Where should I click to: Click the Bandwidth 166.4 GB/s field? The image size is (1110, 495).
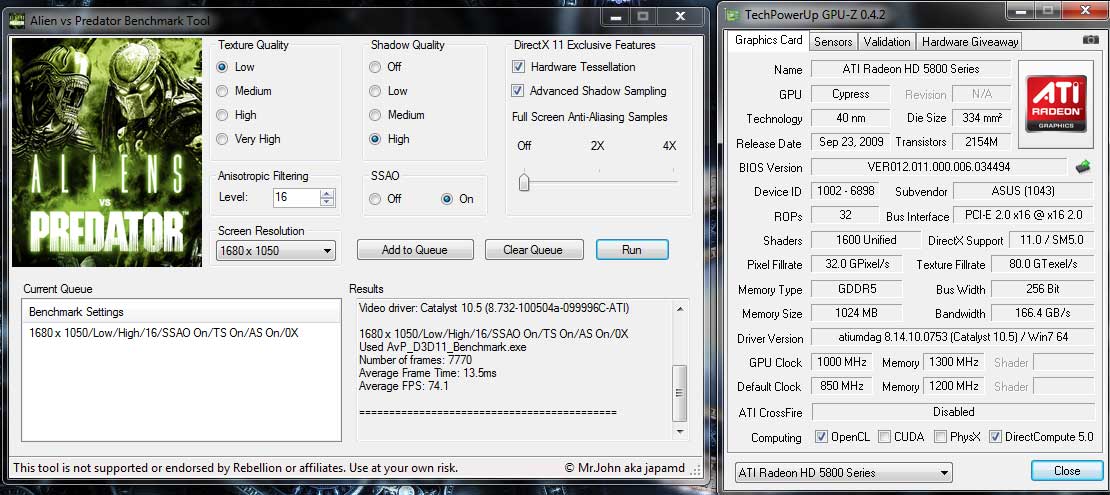pos(1042,313)
